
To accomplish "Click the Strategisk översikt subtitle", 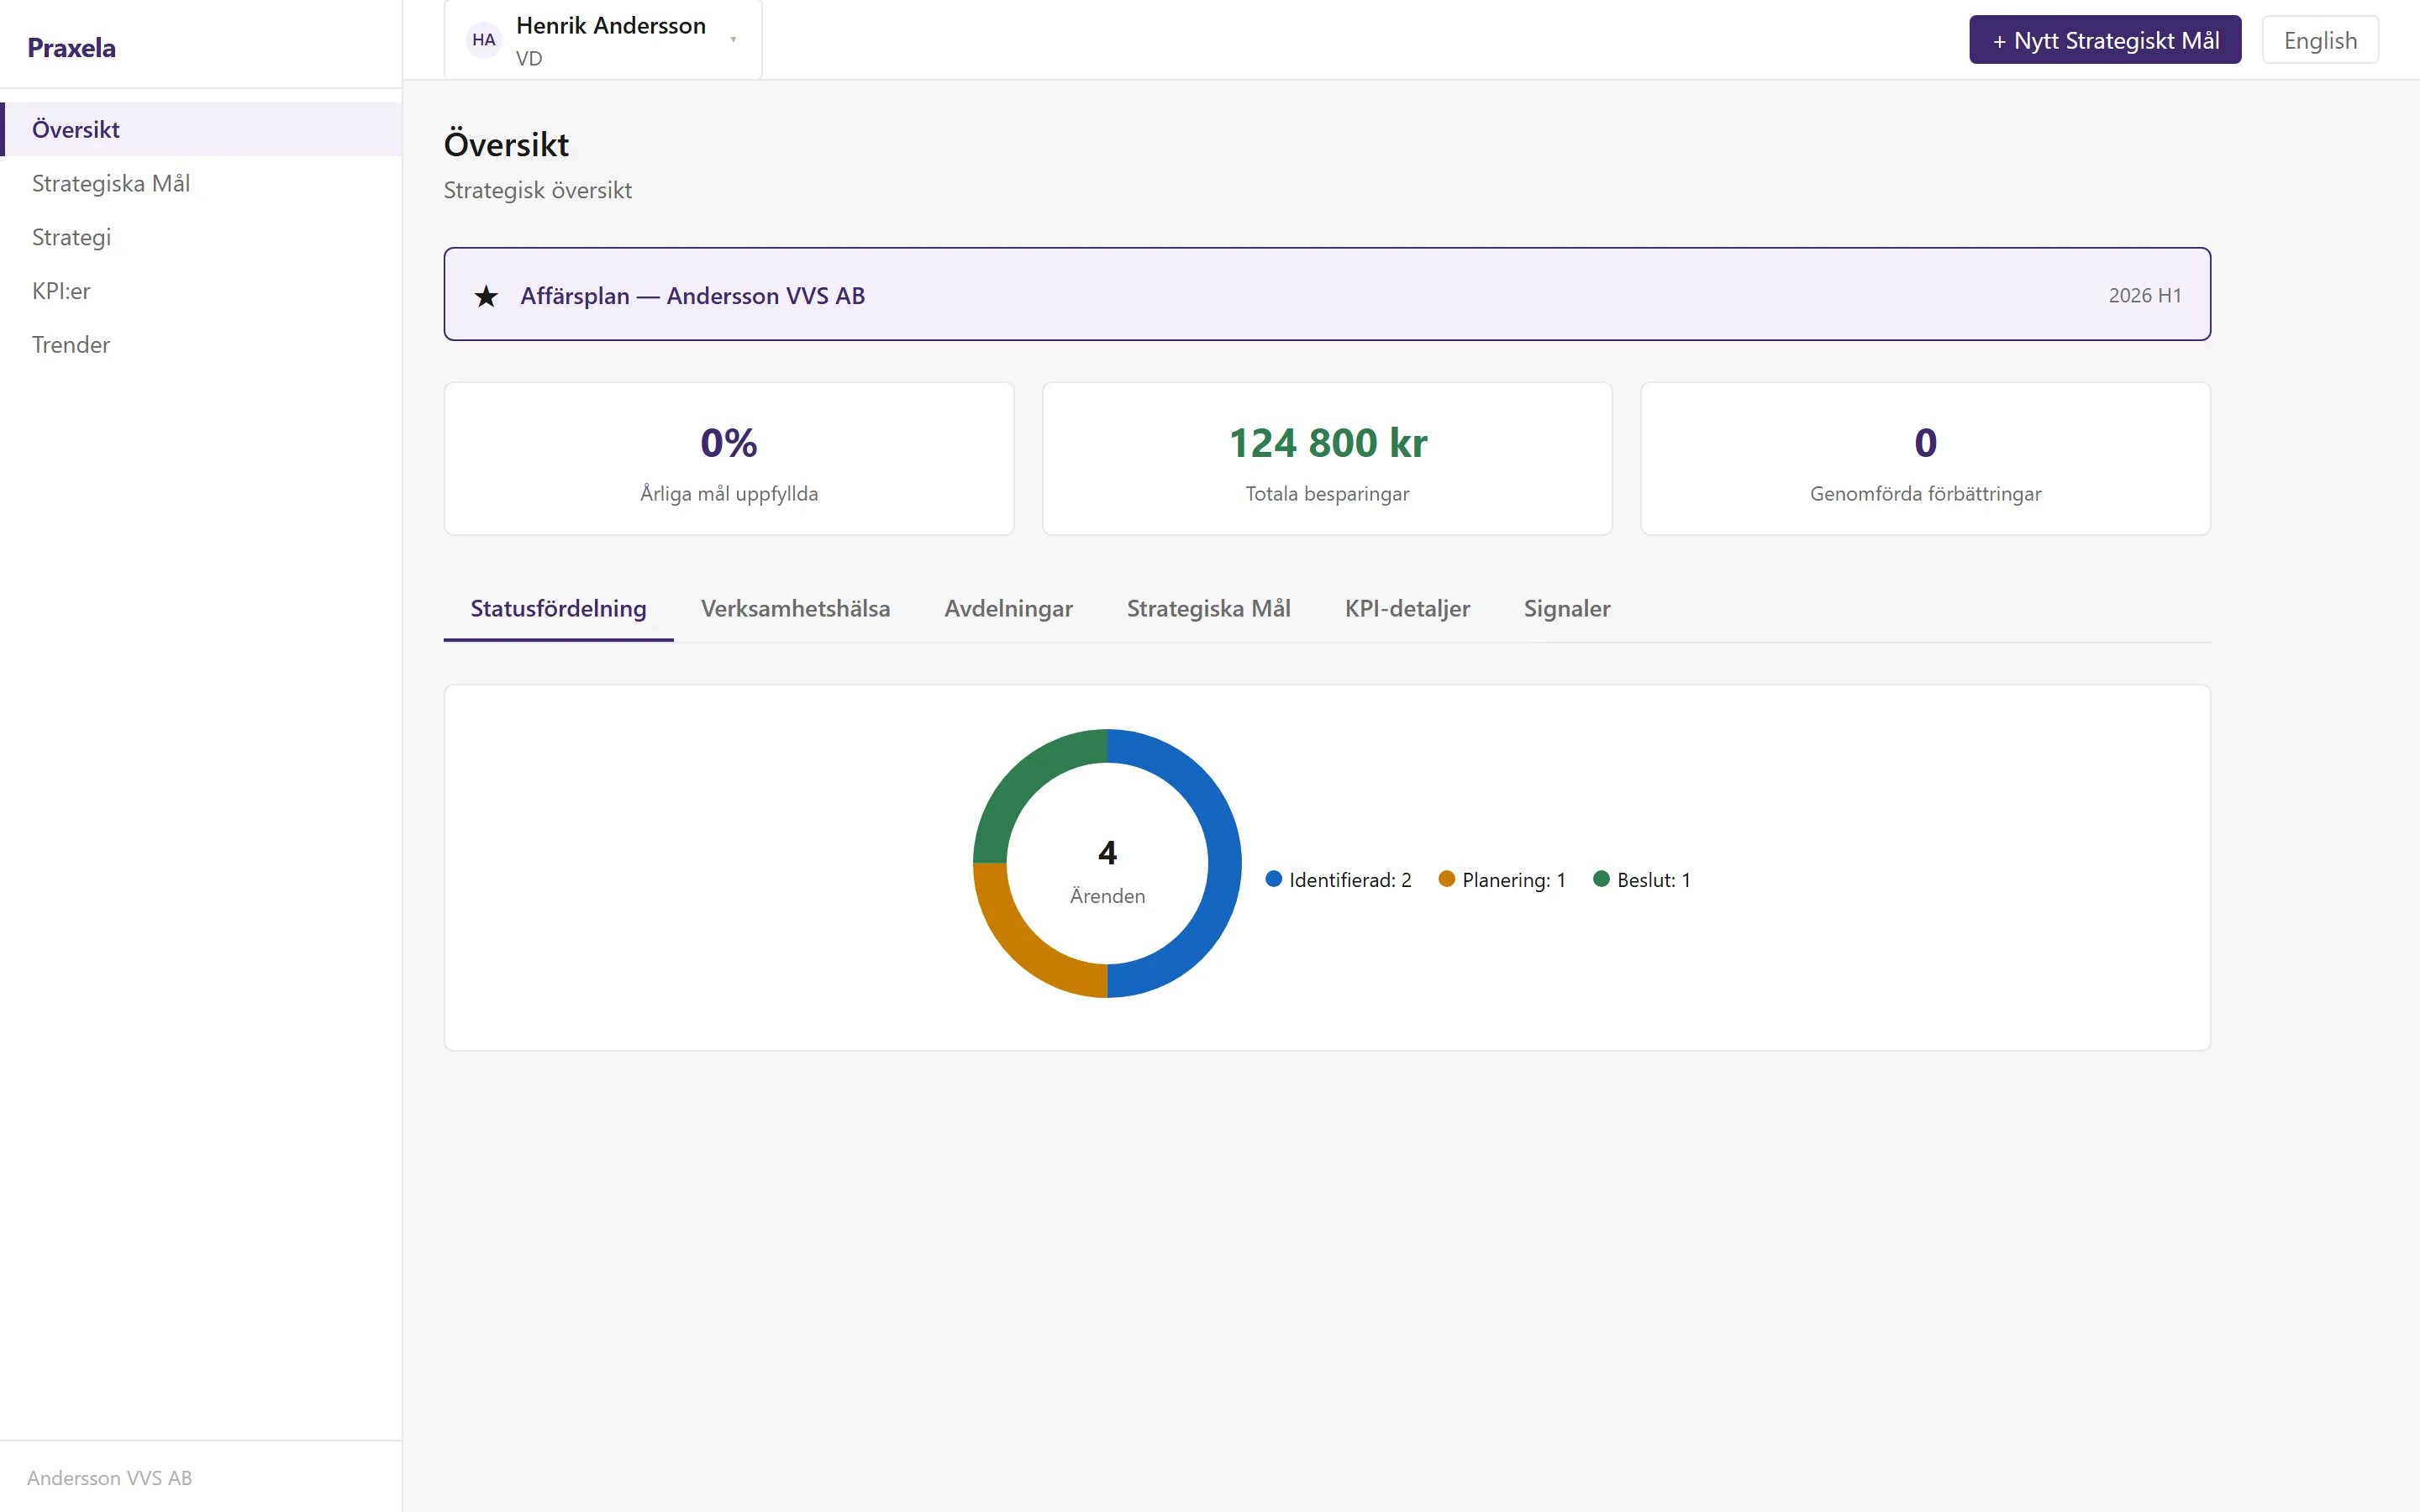I will coord(538,190).
